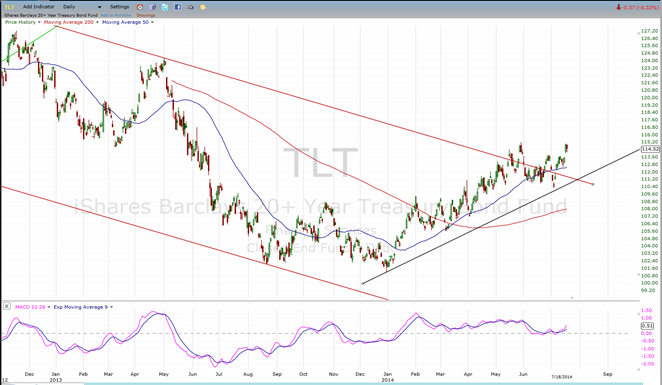Image resolution: width=662 pixels, height=385 pixels.
Task: Expand Moving Average 50 options
Action: click(152, 22)
